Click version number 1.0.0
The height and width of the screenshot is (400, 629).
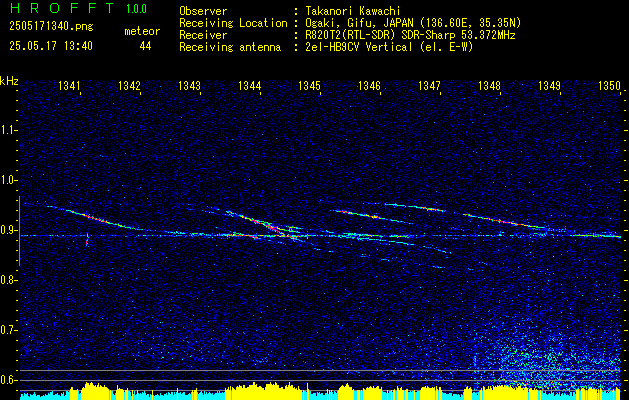[136, 8]
